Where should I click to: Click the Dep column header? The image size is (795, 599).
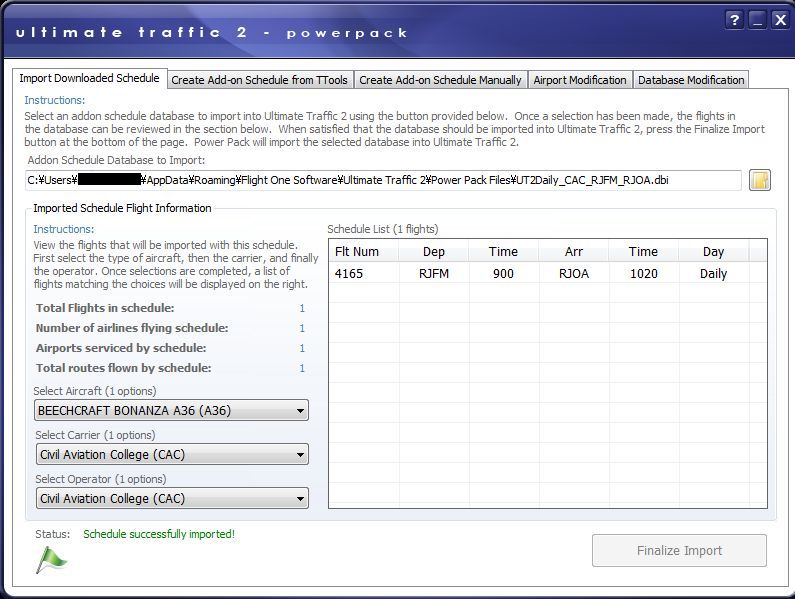click(434, 252)
